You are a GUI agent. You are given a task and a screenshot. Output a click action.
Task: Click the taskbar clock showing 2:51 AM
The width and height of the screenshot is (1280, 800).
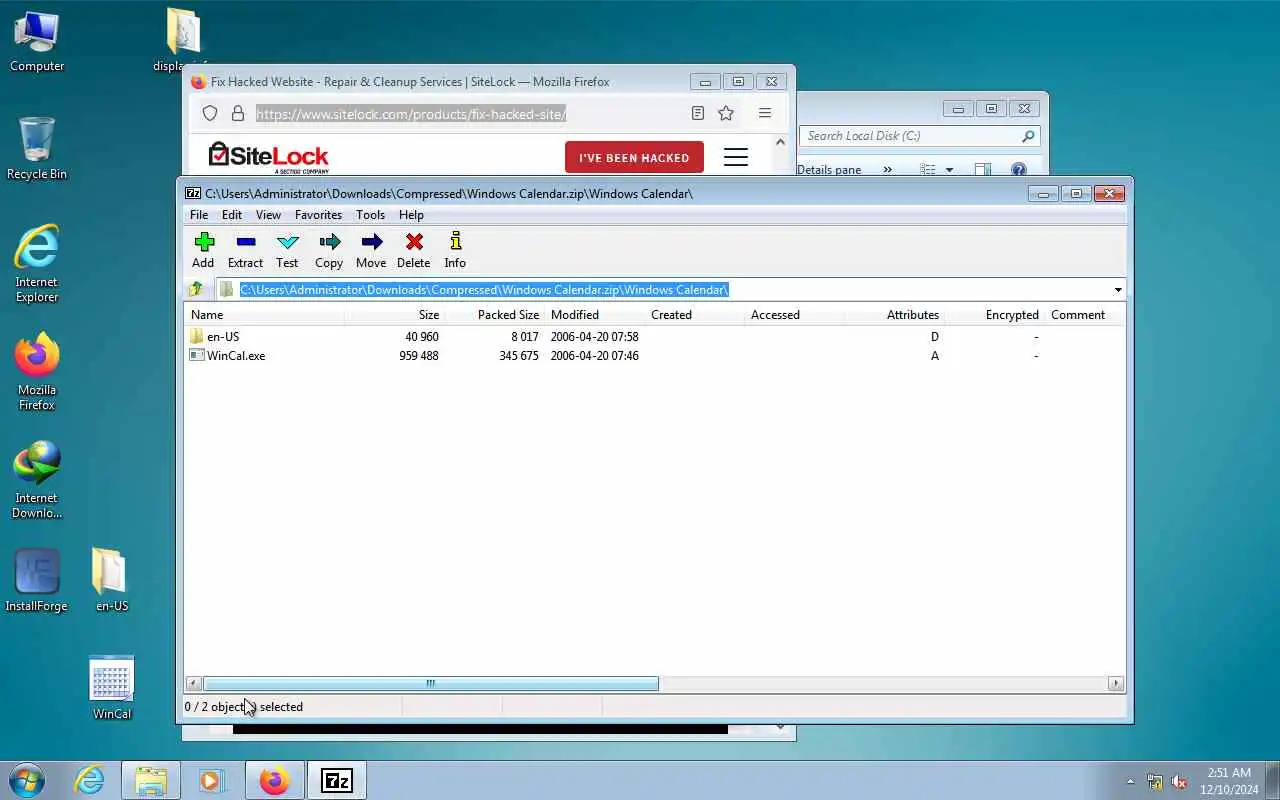click(x=1229, y=781)
